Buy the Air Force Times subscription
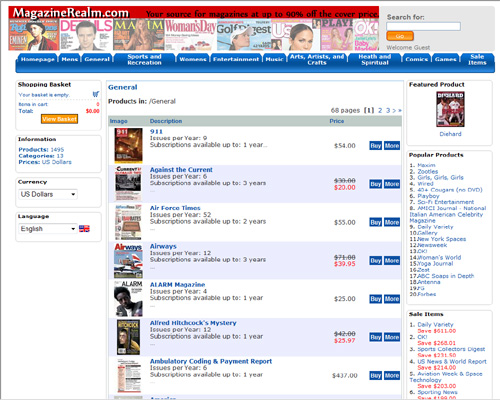The image size is (500, 400). (x=375, y=222)
